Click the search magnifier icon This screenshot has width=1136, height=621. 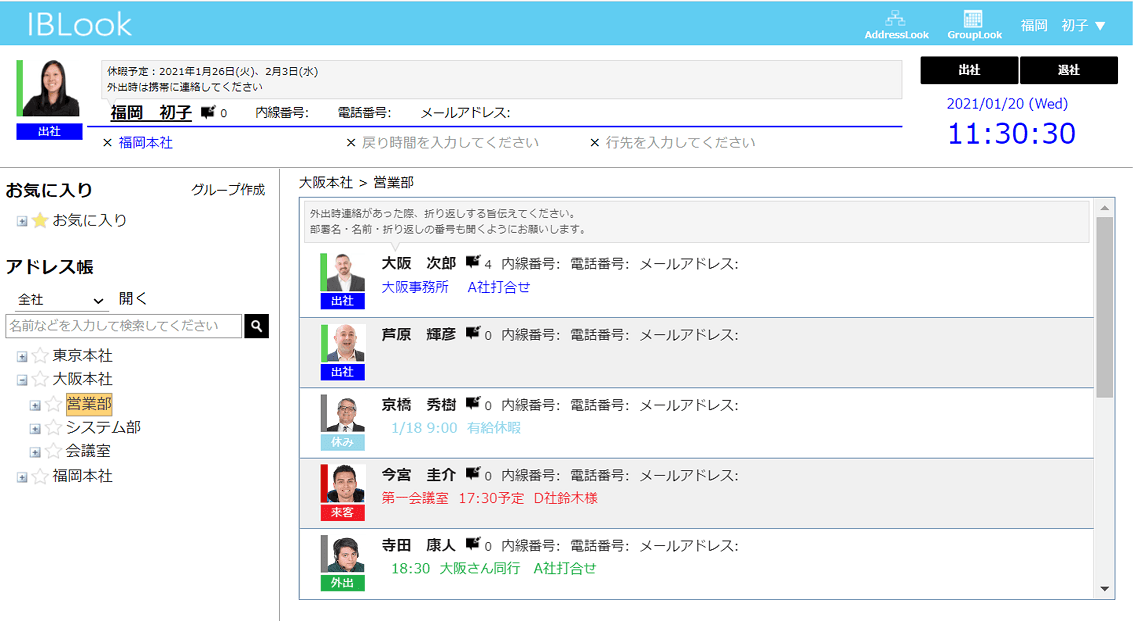[x=257, y=325]
